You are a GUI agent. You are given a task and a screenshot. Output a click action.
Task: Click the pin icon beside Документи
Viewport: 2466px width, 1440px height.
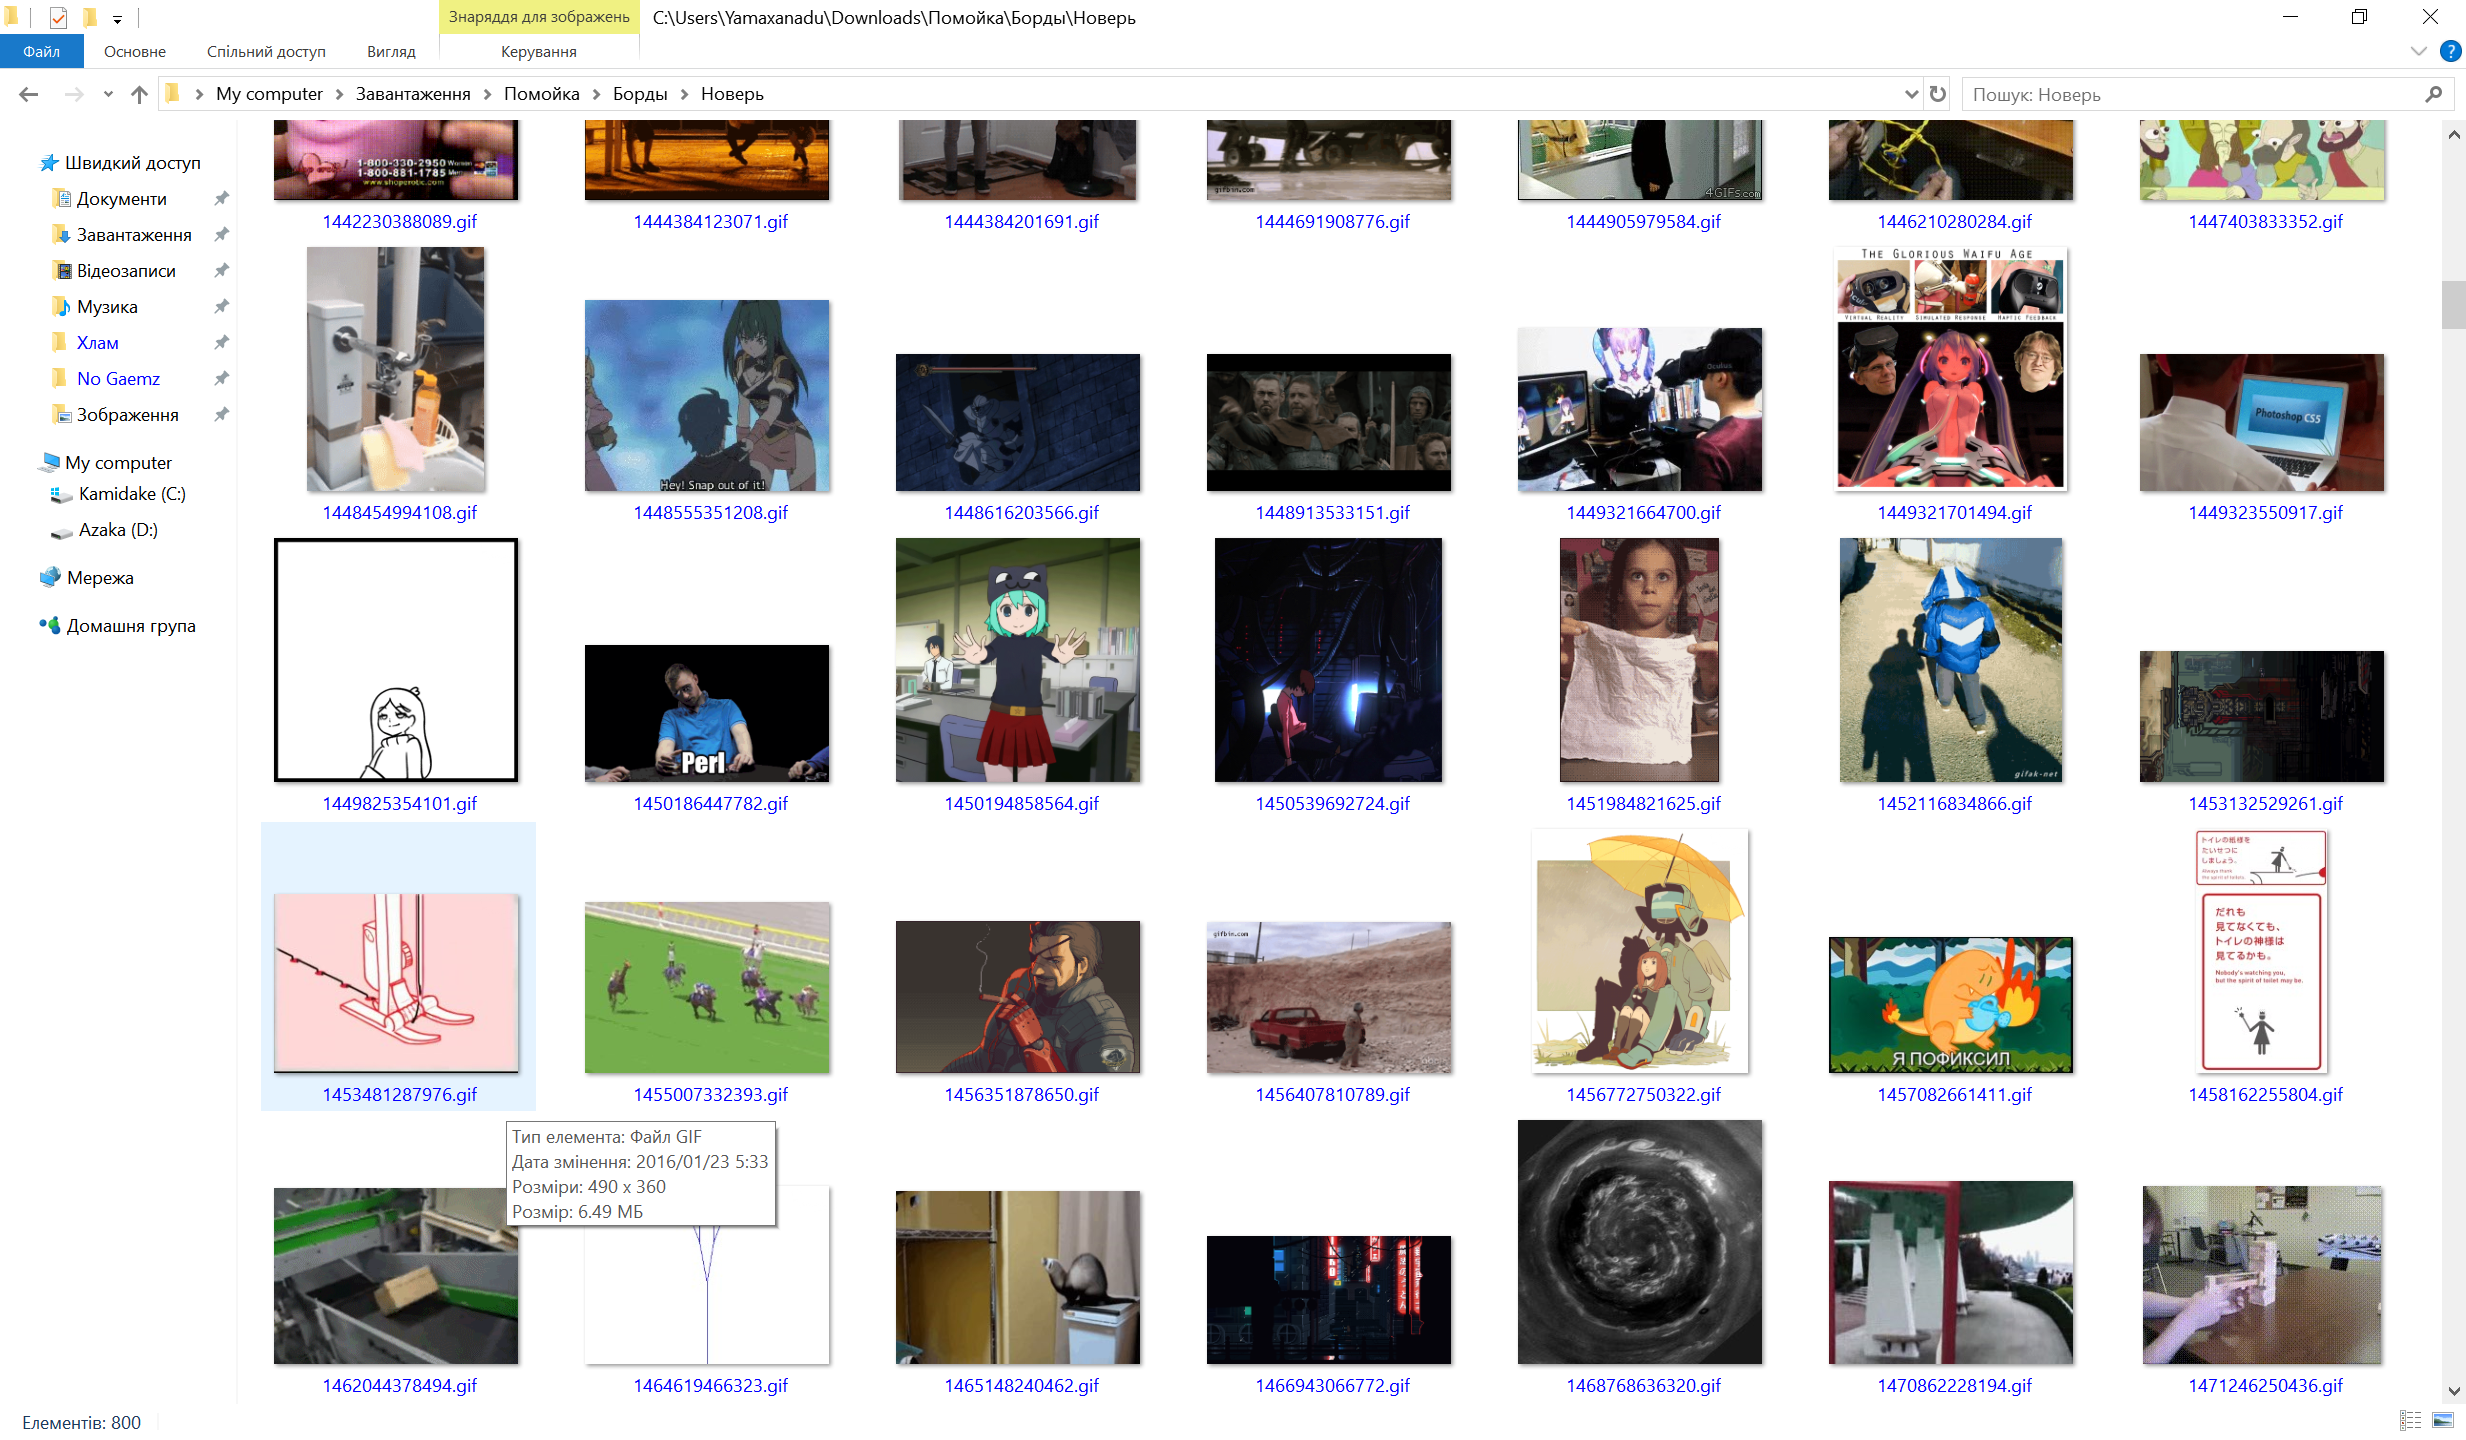pyautogui.click(x=221, y=198)
